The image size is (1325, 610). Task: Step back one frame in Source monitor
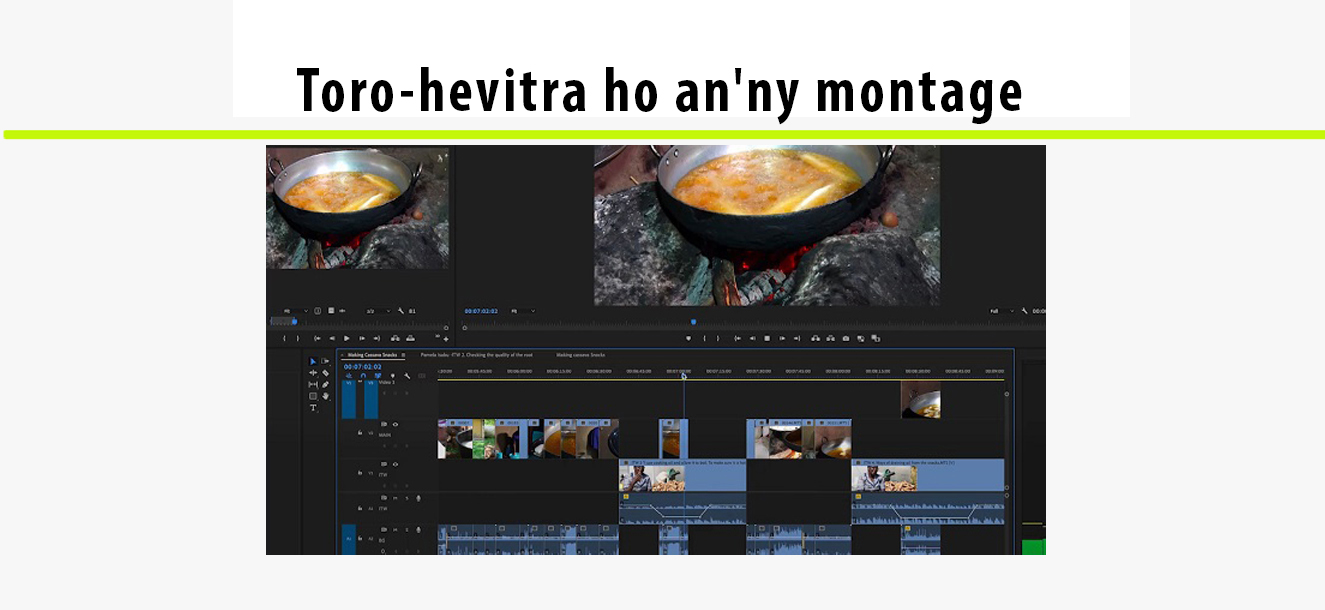click(x=332, y=338)
